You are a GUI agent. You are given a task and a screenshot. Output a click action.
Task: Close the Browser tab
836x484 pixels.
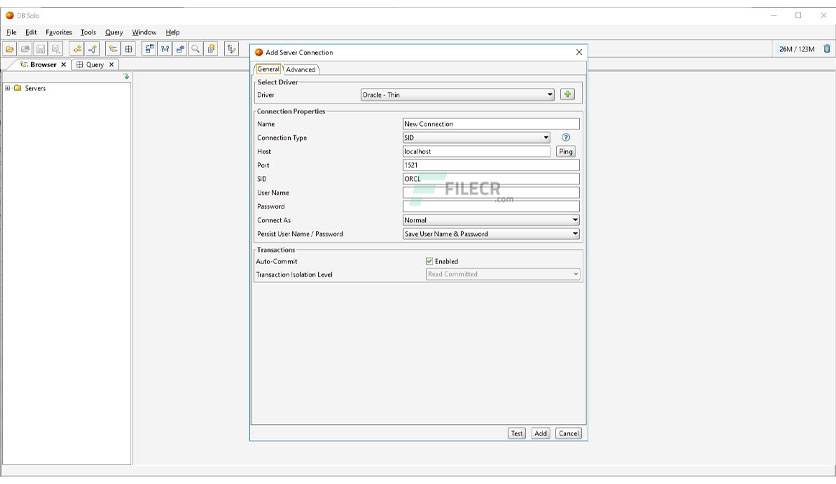[63, 64]
